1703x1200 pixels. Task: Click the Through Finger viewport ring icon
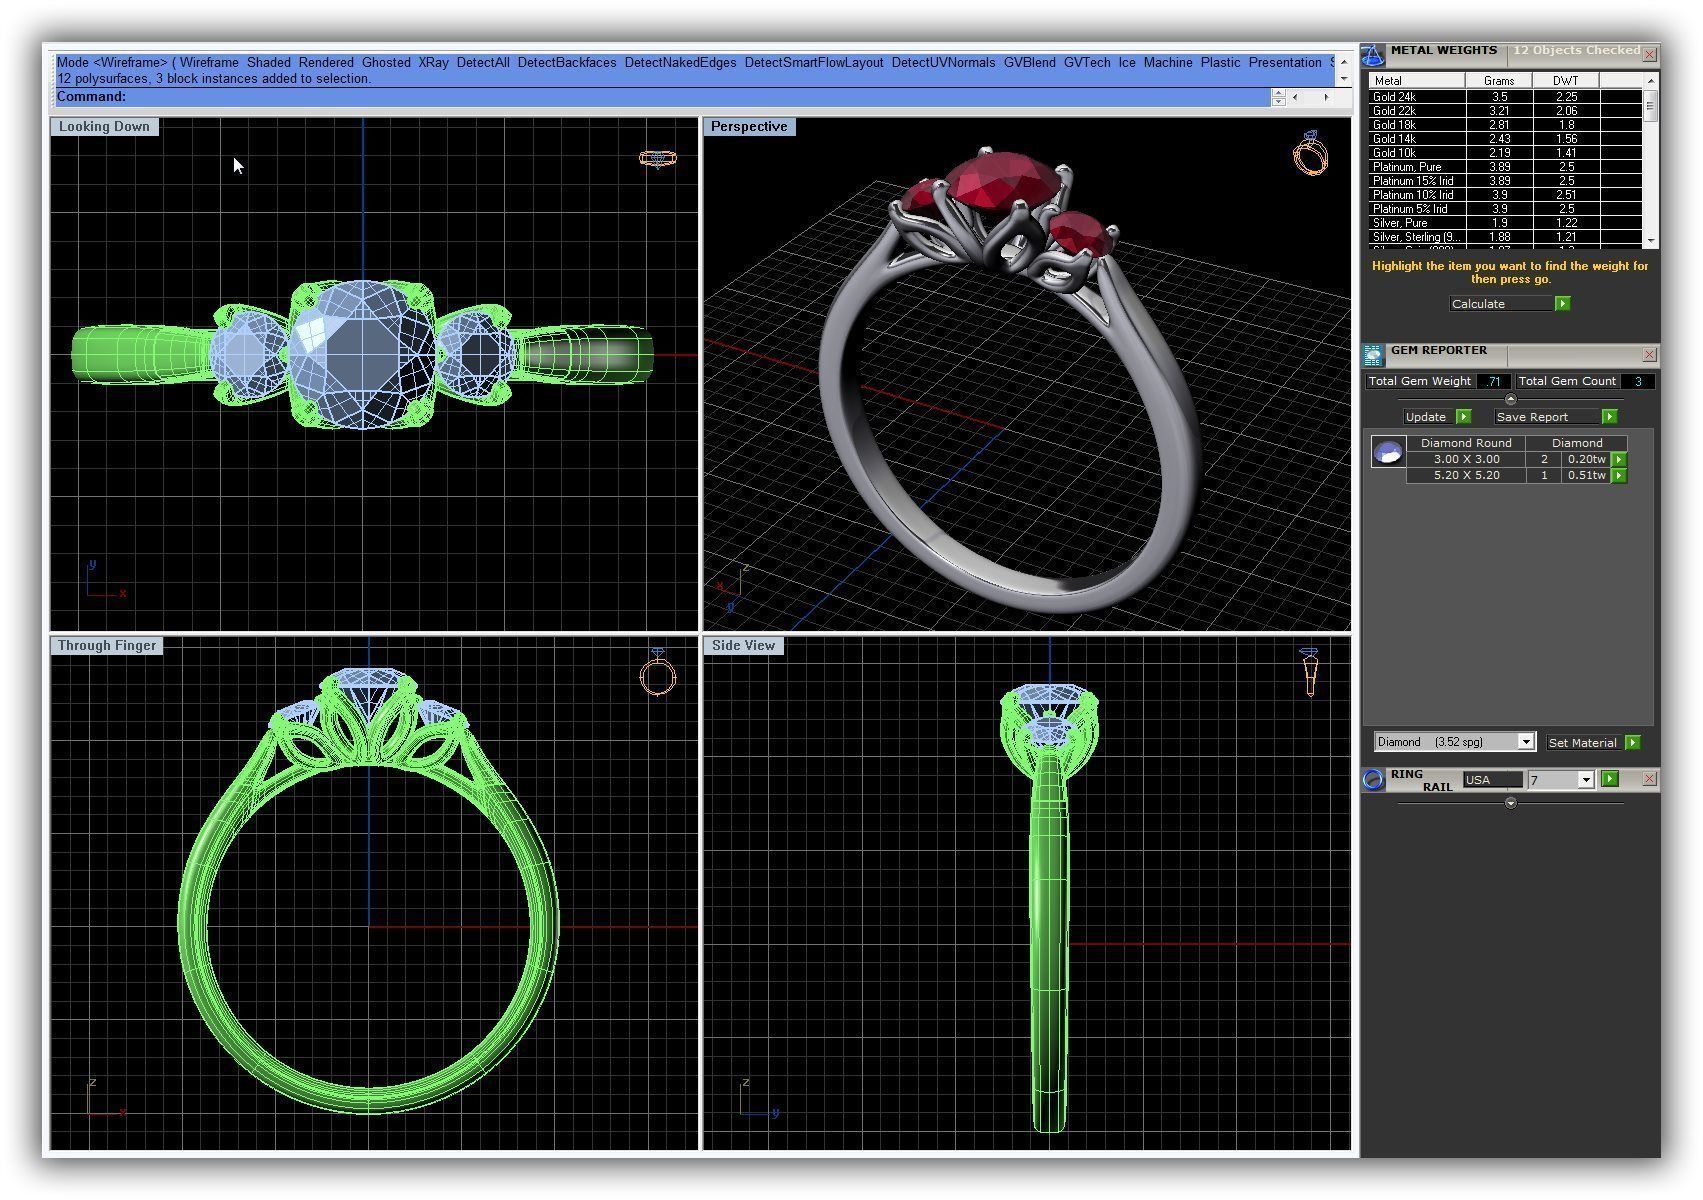tap(657, 672)
